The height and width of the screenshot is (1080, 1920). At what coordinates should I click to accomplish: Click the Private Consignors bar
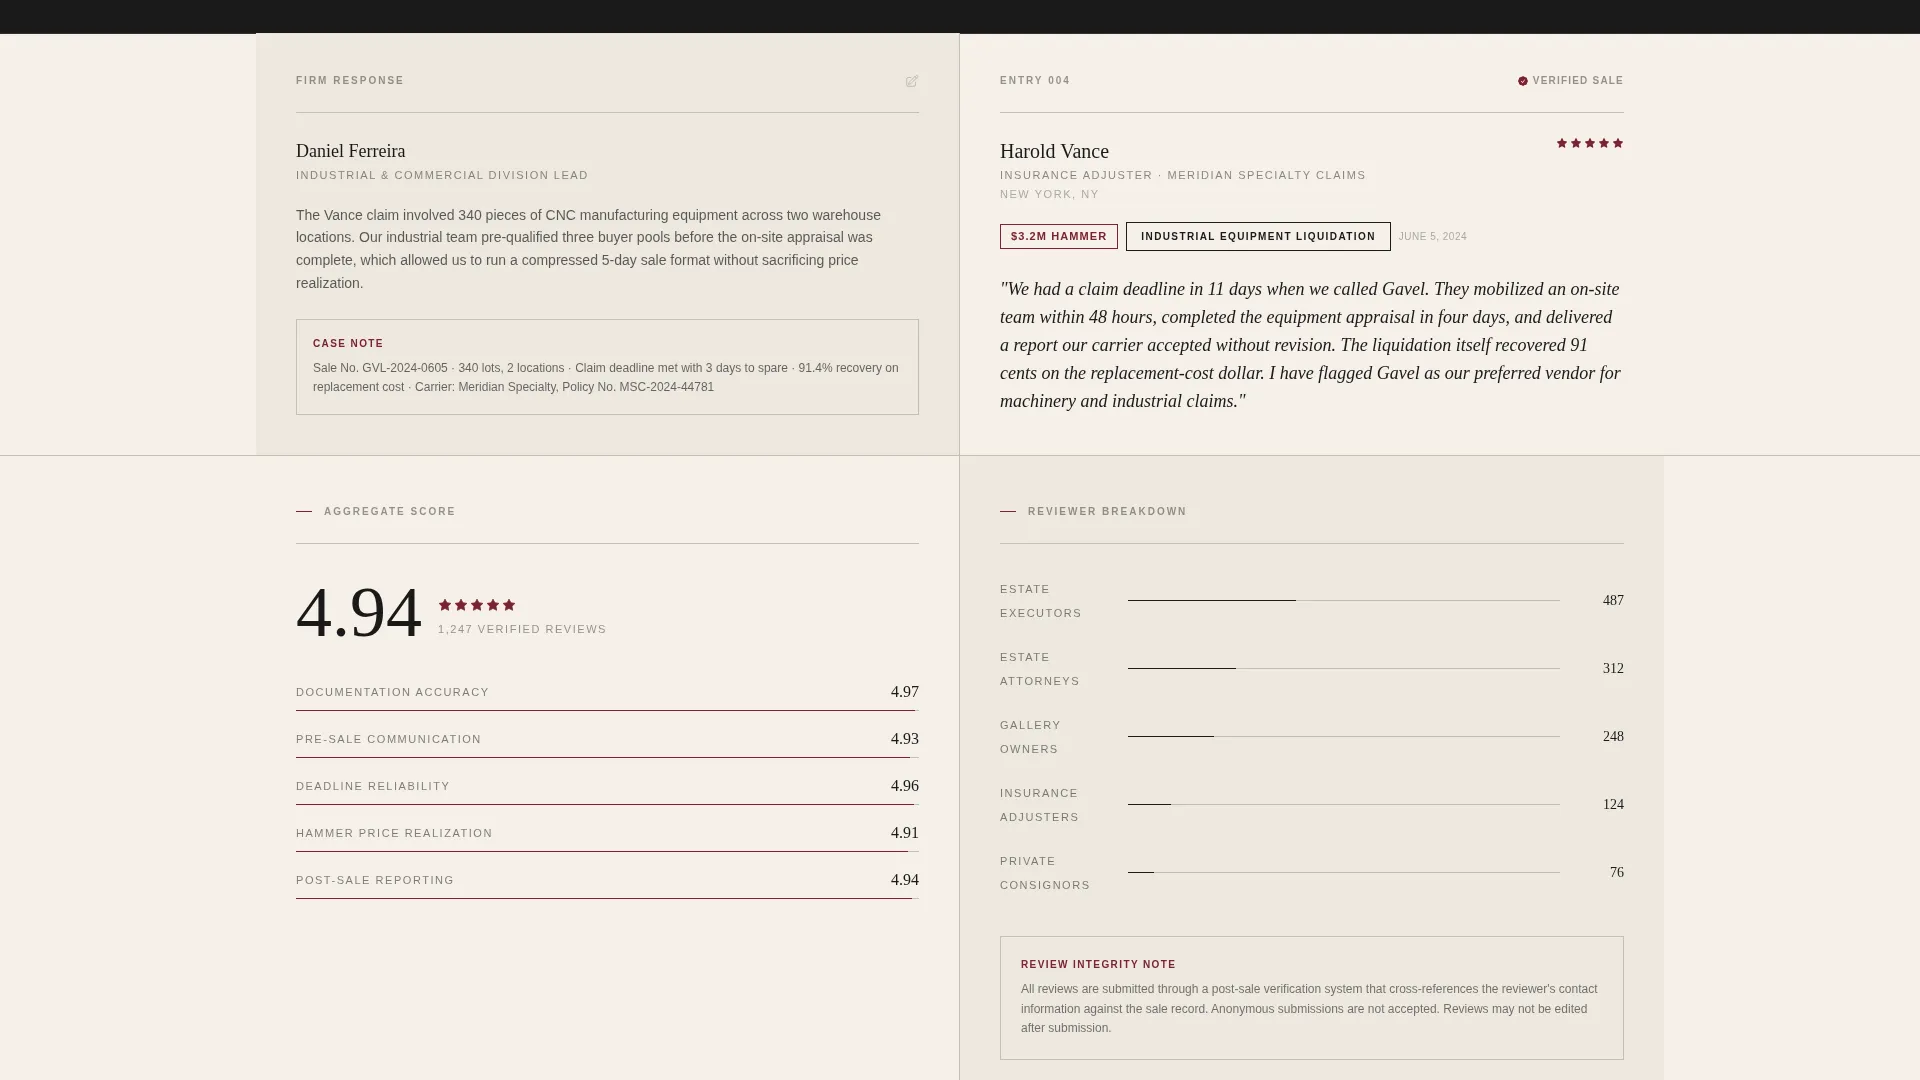[1344, 872]
